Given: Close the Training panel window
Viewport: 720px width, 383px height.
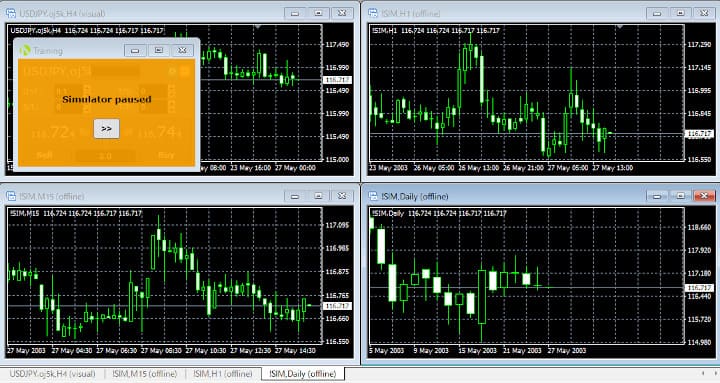Looking at the screenshot, I should [x=182, y=50].
